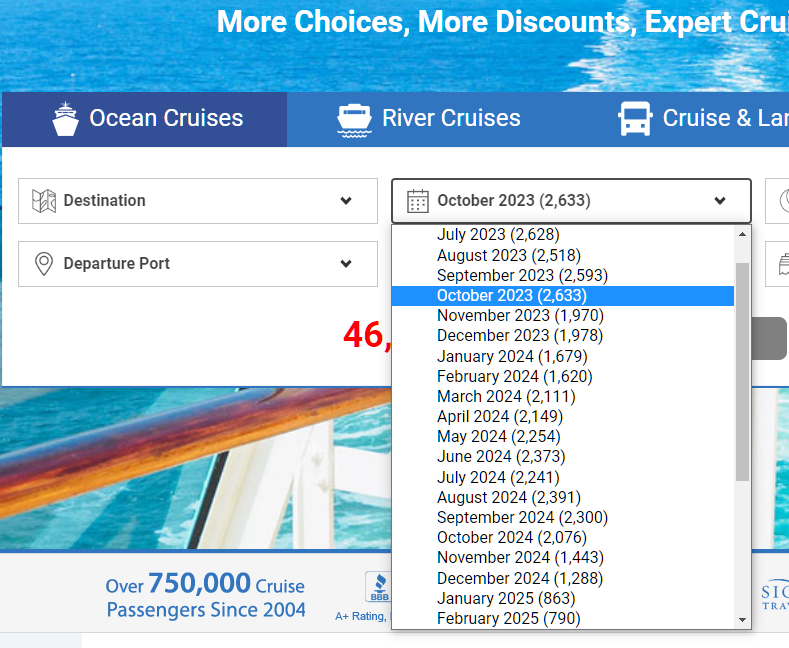This screenshot has width=789, height=648.
Task: Click the BBB rating badge icon
Action: pos(378,587)
